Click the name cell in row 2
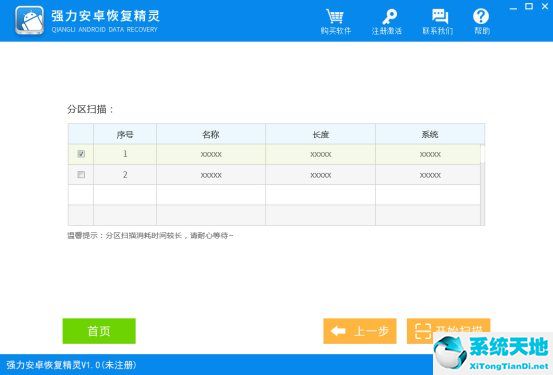 click(x=211, y=175)
